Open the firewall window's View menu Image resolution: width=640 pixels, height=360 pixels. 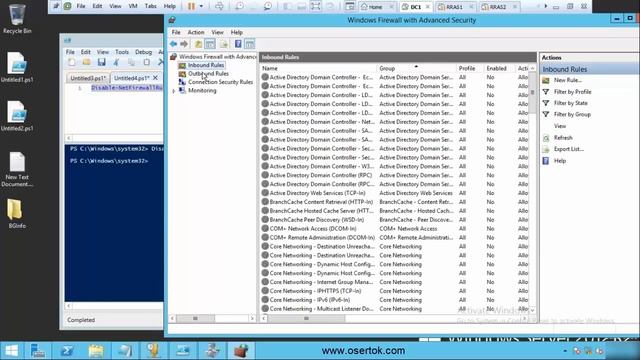point(217,32)
